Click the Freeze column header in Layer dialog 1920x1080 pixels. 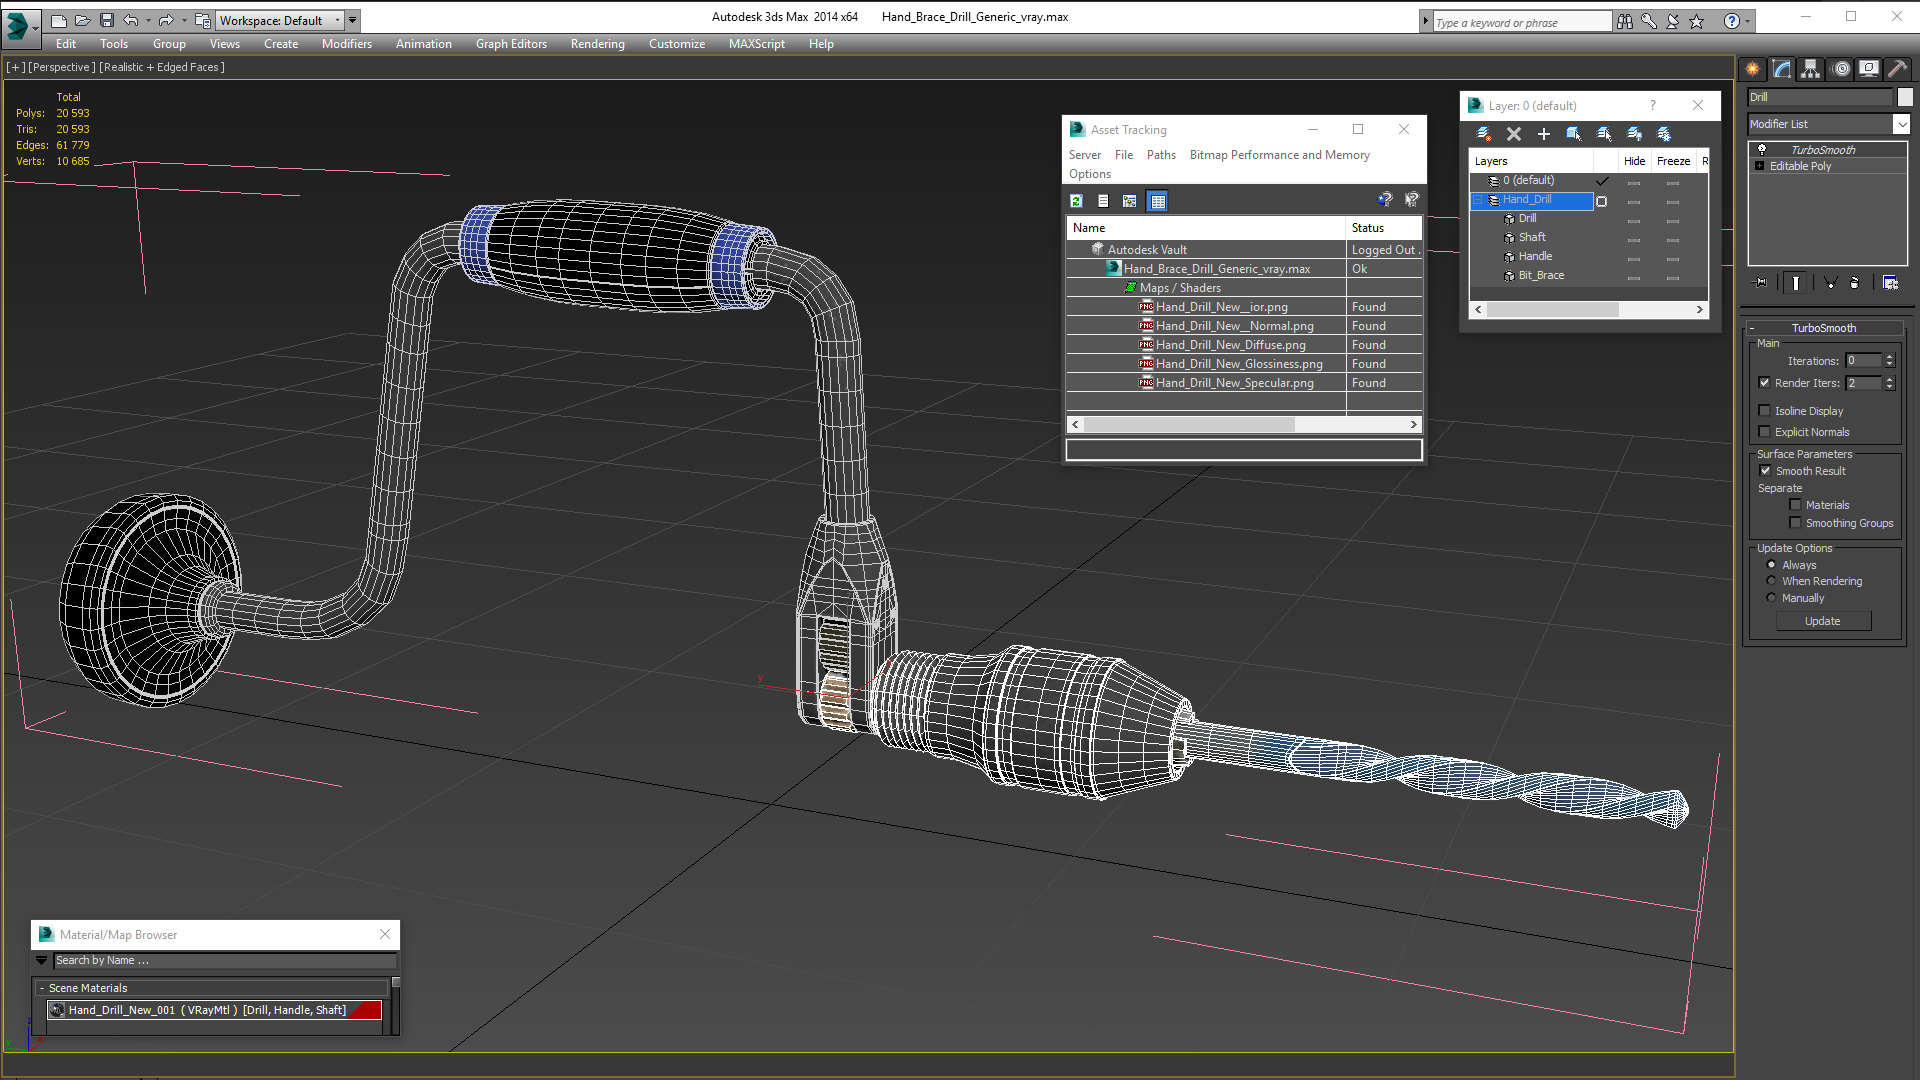click(1673, 161)
